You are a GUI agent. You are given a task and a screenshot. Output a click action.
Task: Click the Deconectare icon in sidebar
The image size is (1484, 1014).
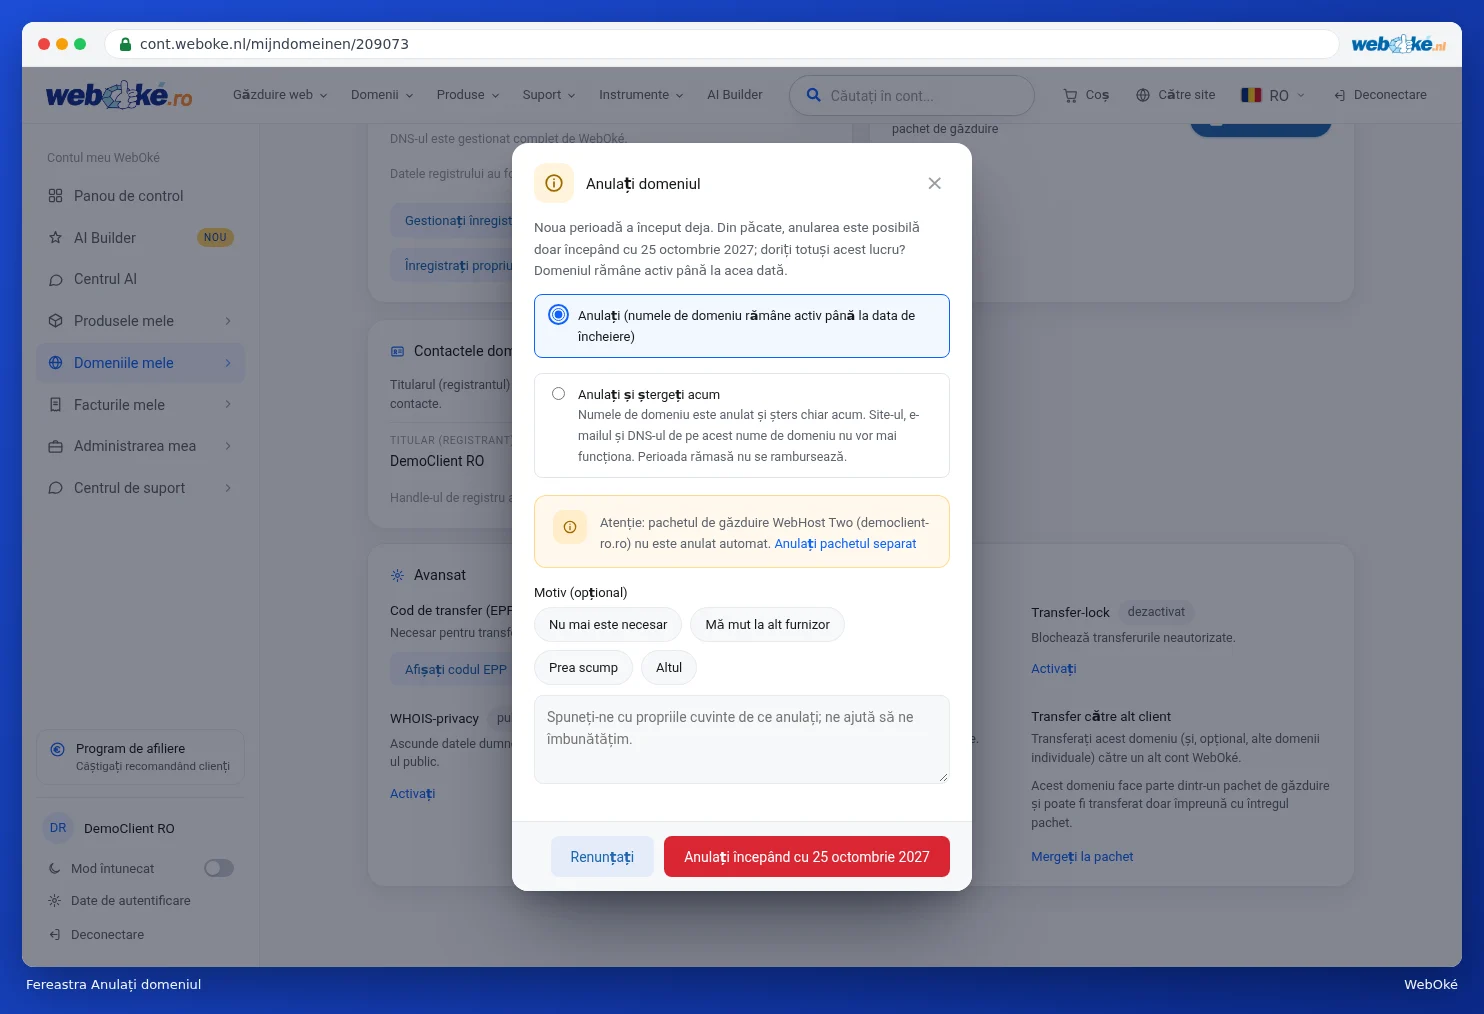55,934
